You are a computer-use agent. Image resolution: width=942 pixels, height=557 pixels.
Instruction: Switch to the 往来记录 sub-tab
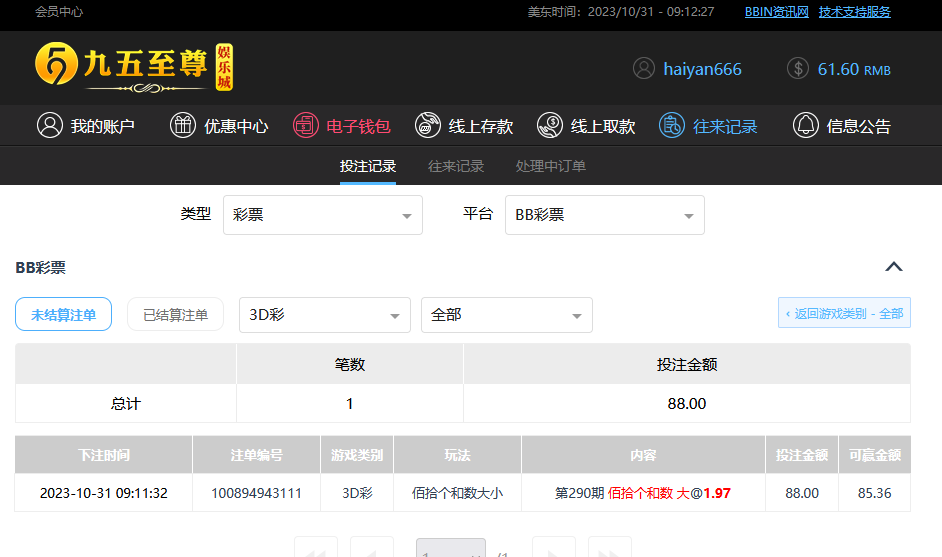(456, 166)
